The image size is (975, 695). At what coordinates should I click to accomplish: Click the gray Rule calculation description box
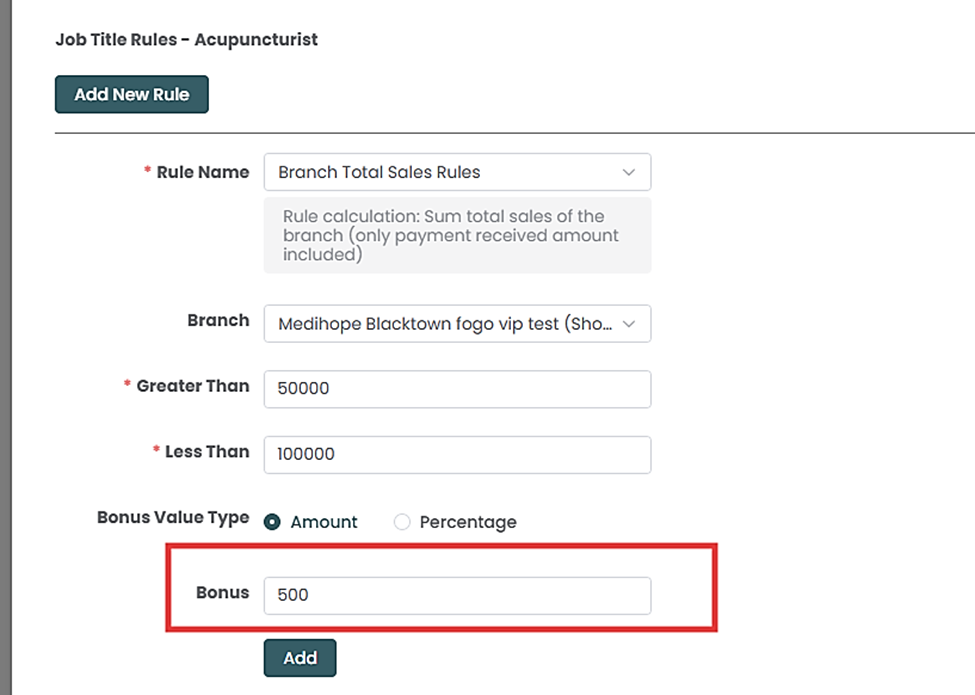click(457, 235)
